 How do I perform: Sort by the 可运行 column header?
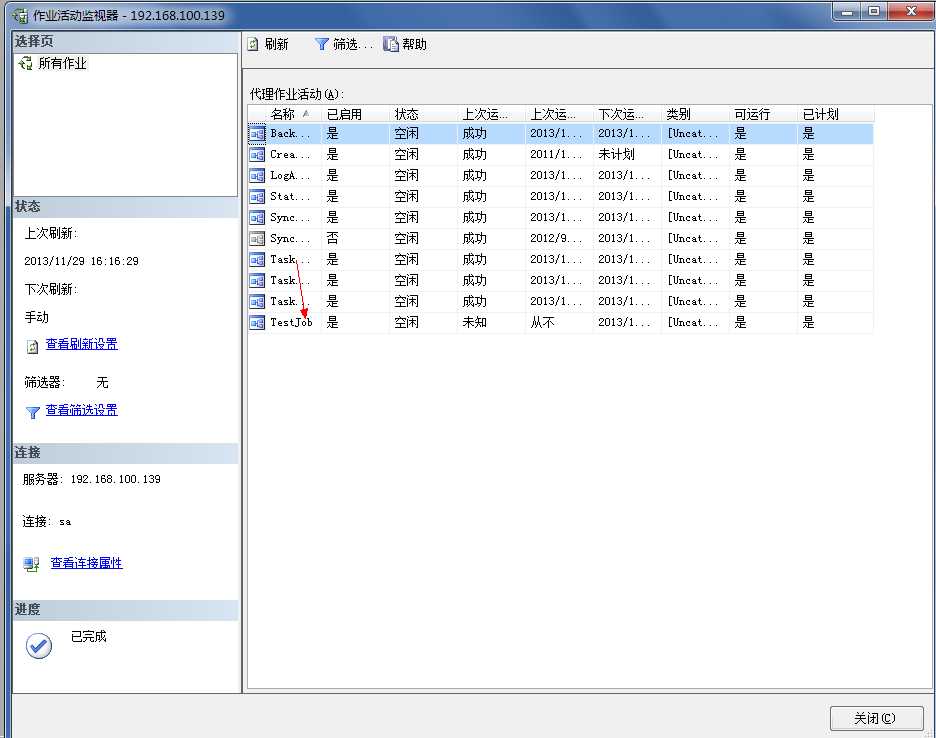(762, 114)
